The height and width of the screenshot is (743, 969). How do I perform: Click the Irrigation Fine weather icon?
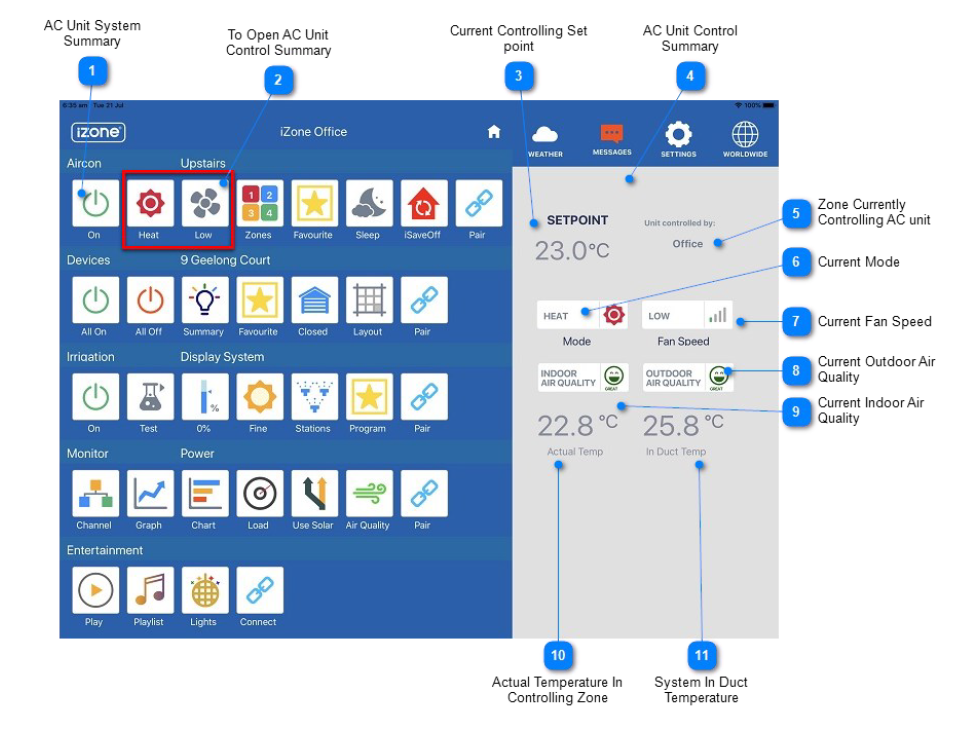coord(260,396)
